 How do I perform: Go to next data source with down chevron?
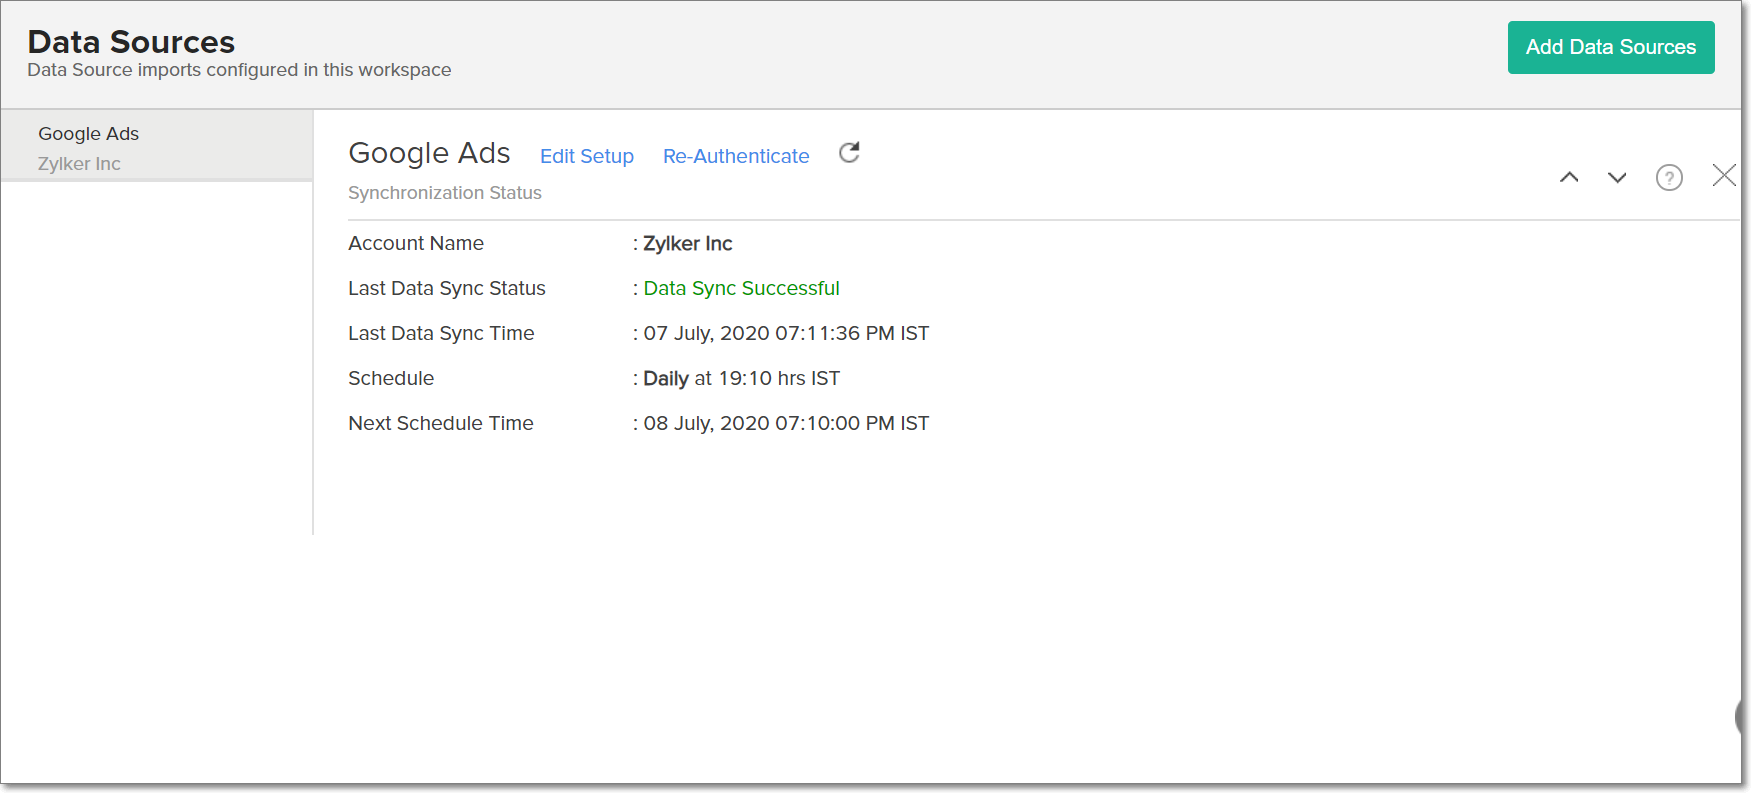[x=1617, y=177]
